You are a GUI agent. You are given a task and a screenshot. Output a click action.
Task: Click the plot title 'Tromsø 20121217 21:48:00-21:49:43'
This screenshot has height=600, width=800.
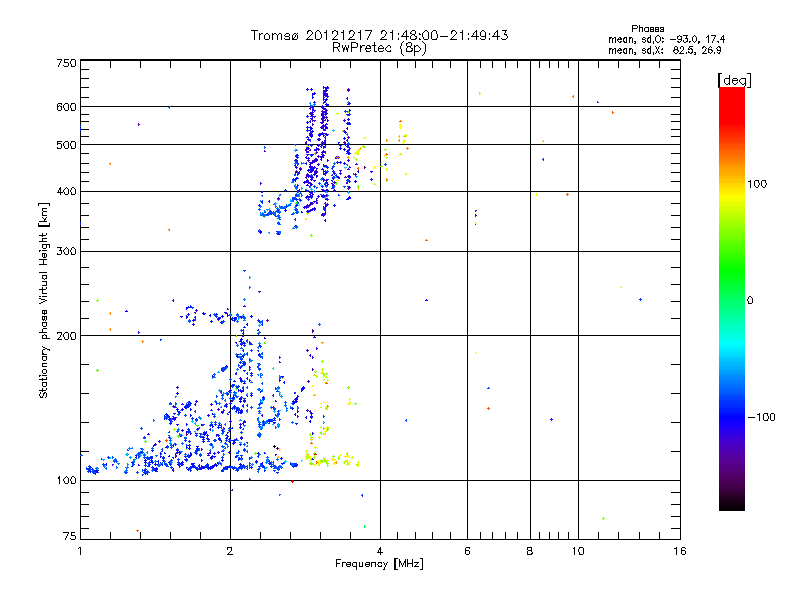coord(379,35)
